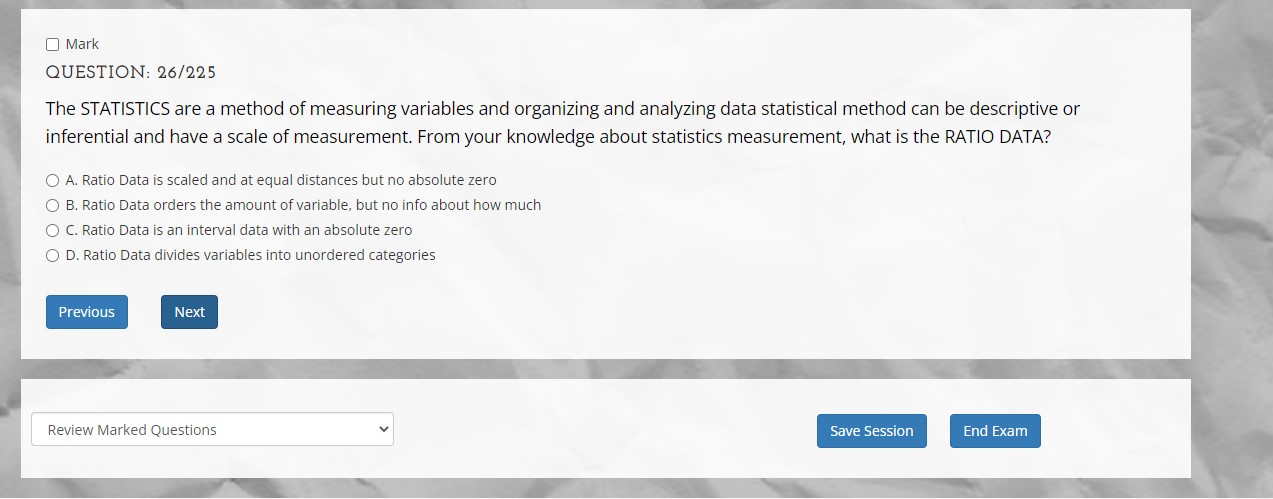
Task: Select radio button for option B
Action: tap(52, 206)
